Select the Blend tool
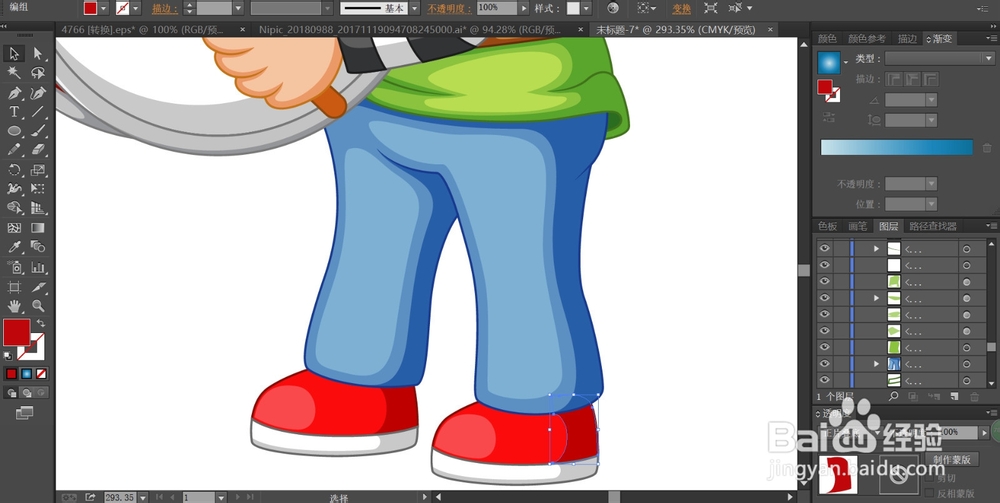 pos(38,247)
